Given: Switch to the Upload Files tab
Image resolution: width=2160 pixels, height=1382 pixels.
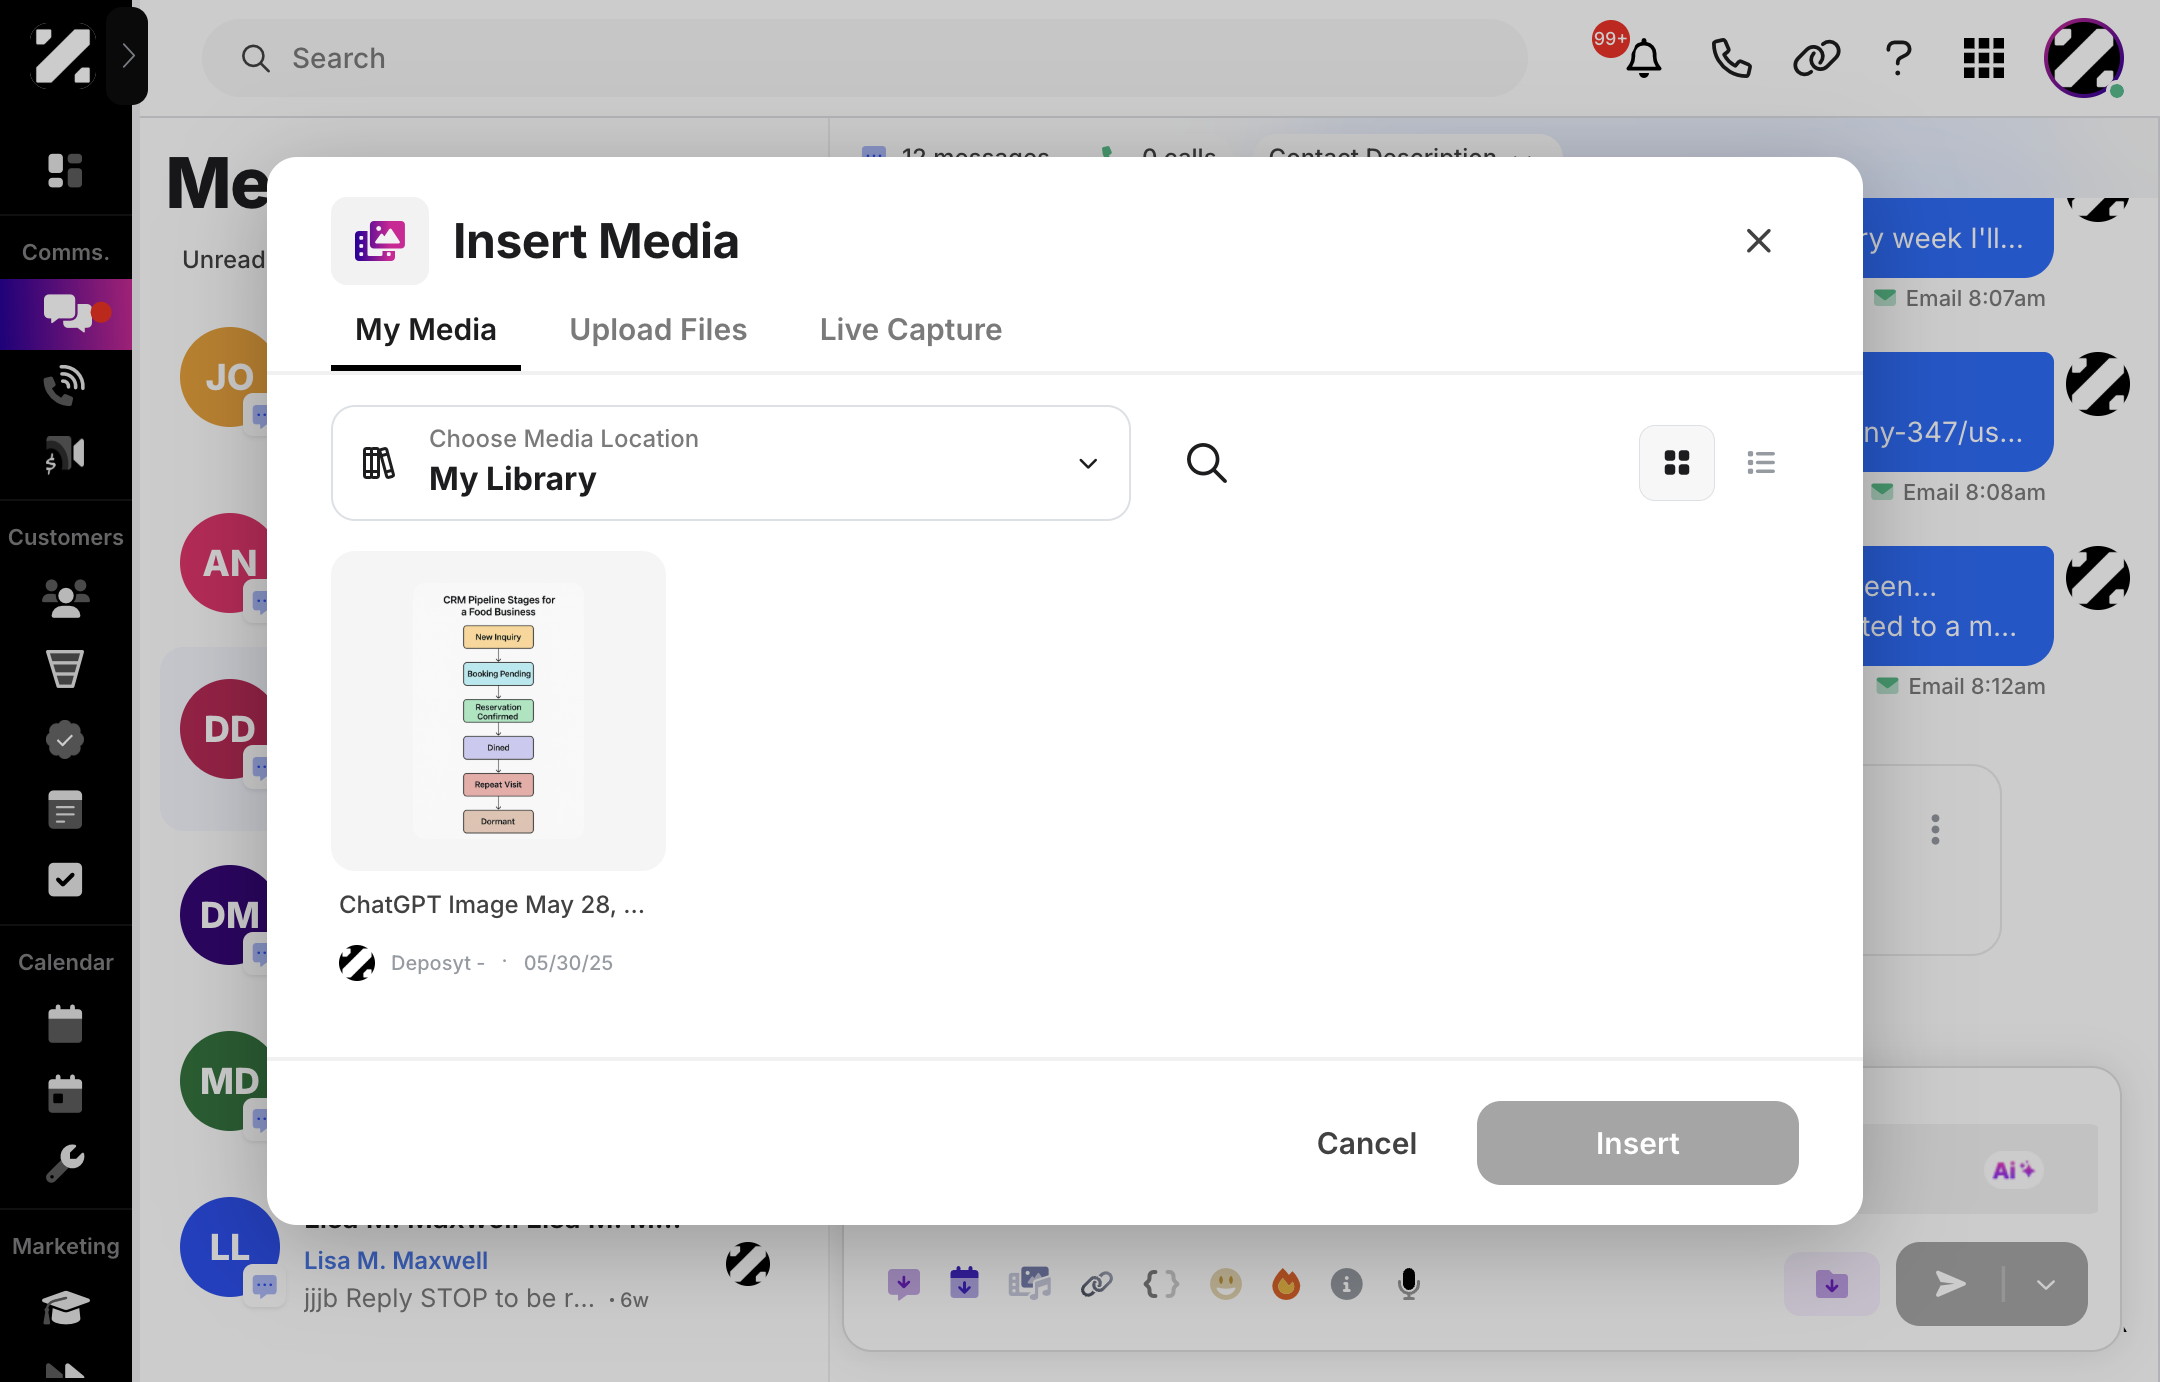Looking at the screenshot, I should coord(658,330).
